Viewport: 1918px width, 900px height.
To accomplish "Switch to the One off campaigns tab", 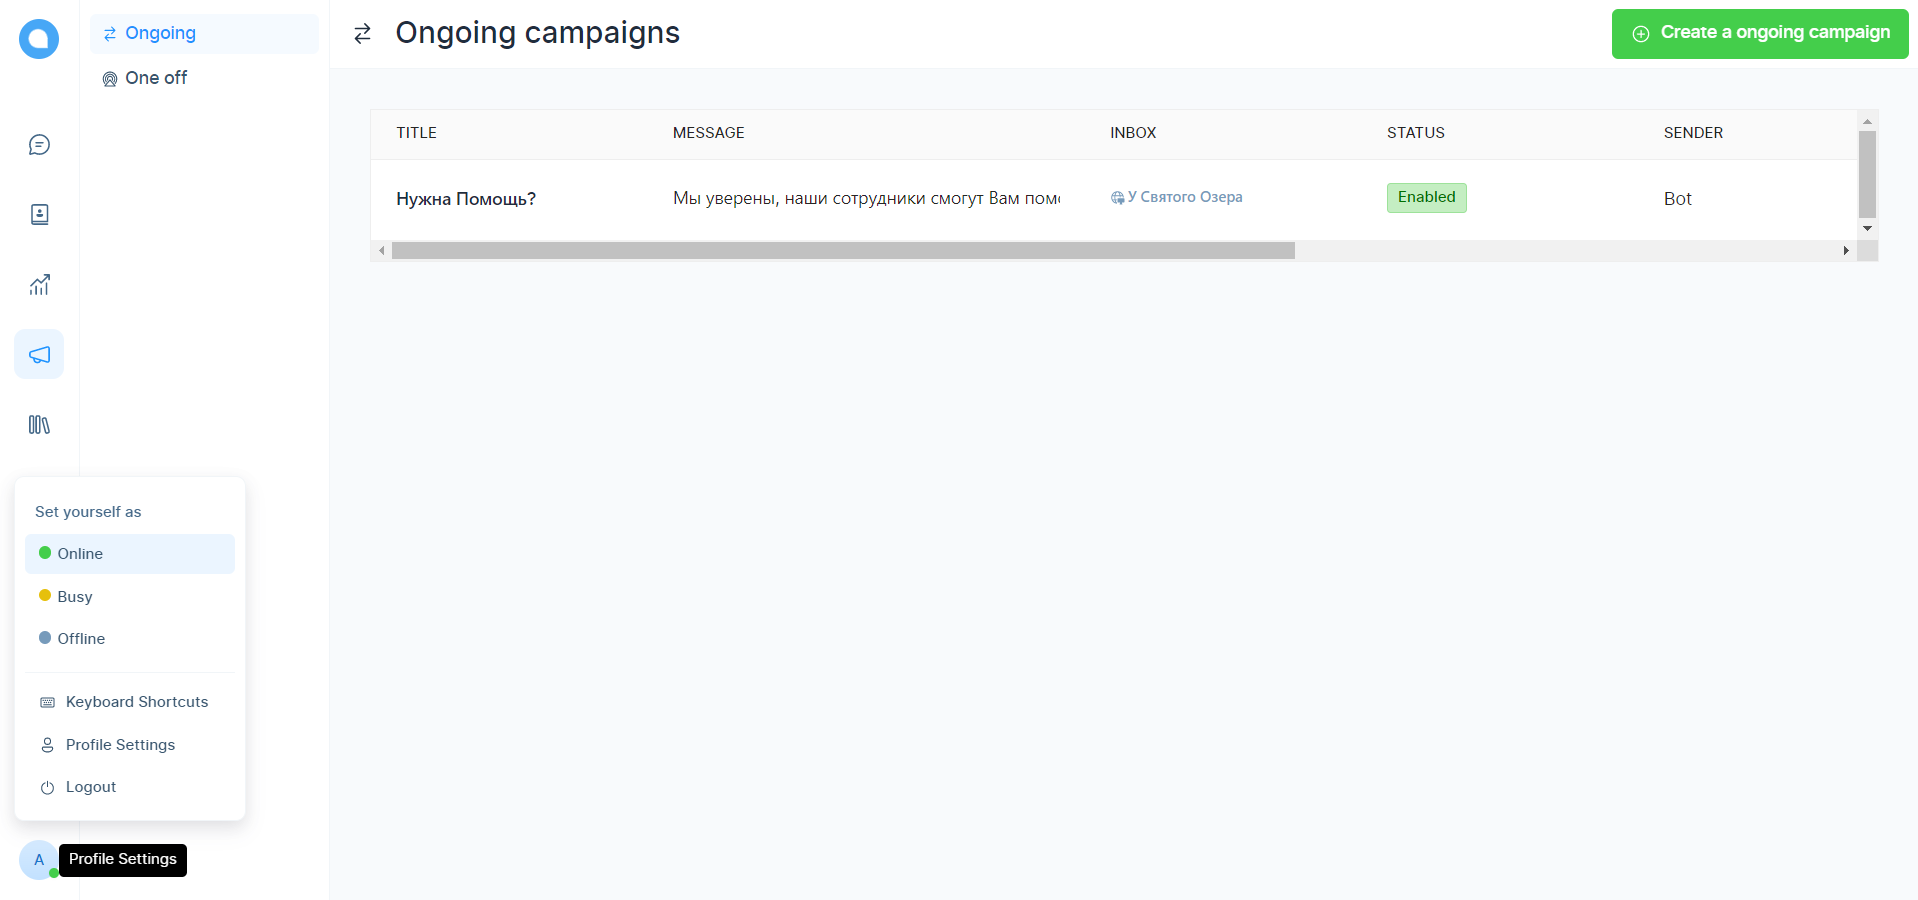I will tap(157, 77).
